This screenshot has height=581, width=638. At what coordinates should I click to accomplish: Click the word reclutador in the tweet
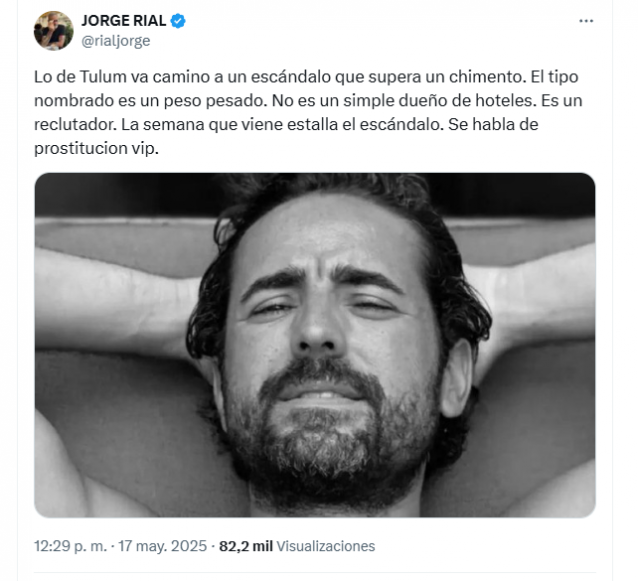pos(75,124)
